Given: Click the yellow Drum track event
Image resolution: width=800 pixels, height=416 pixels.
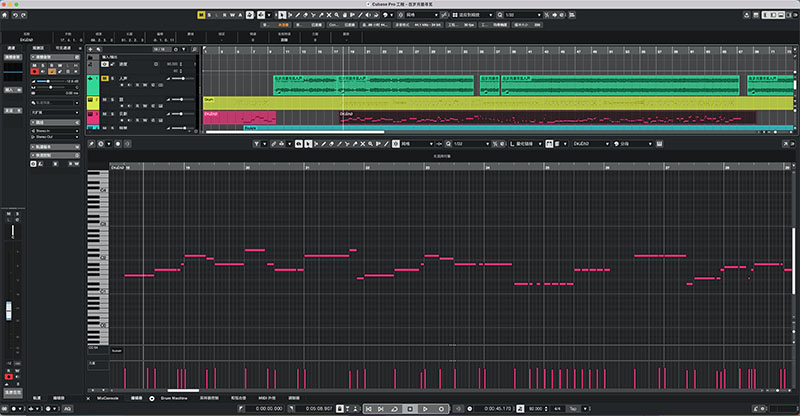Looking at the screenshot, I should 498,103.
